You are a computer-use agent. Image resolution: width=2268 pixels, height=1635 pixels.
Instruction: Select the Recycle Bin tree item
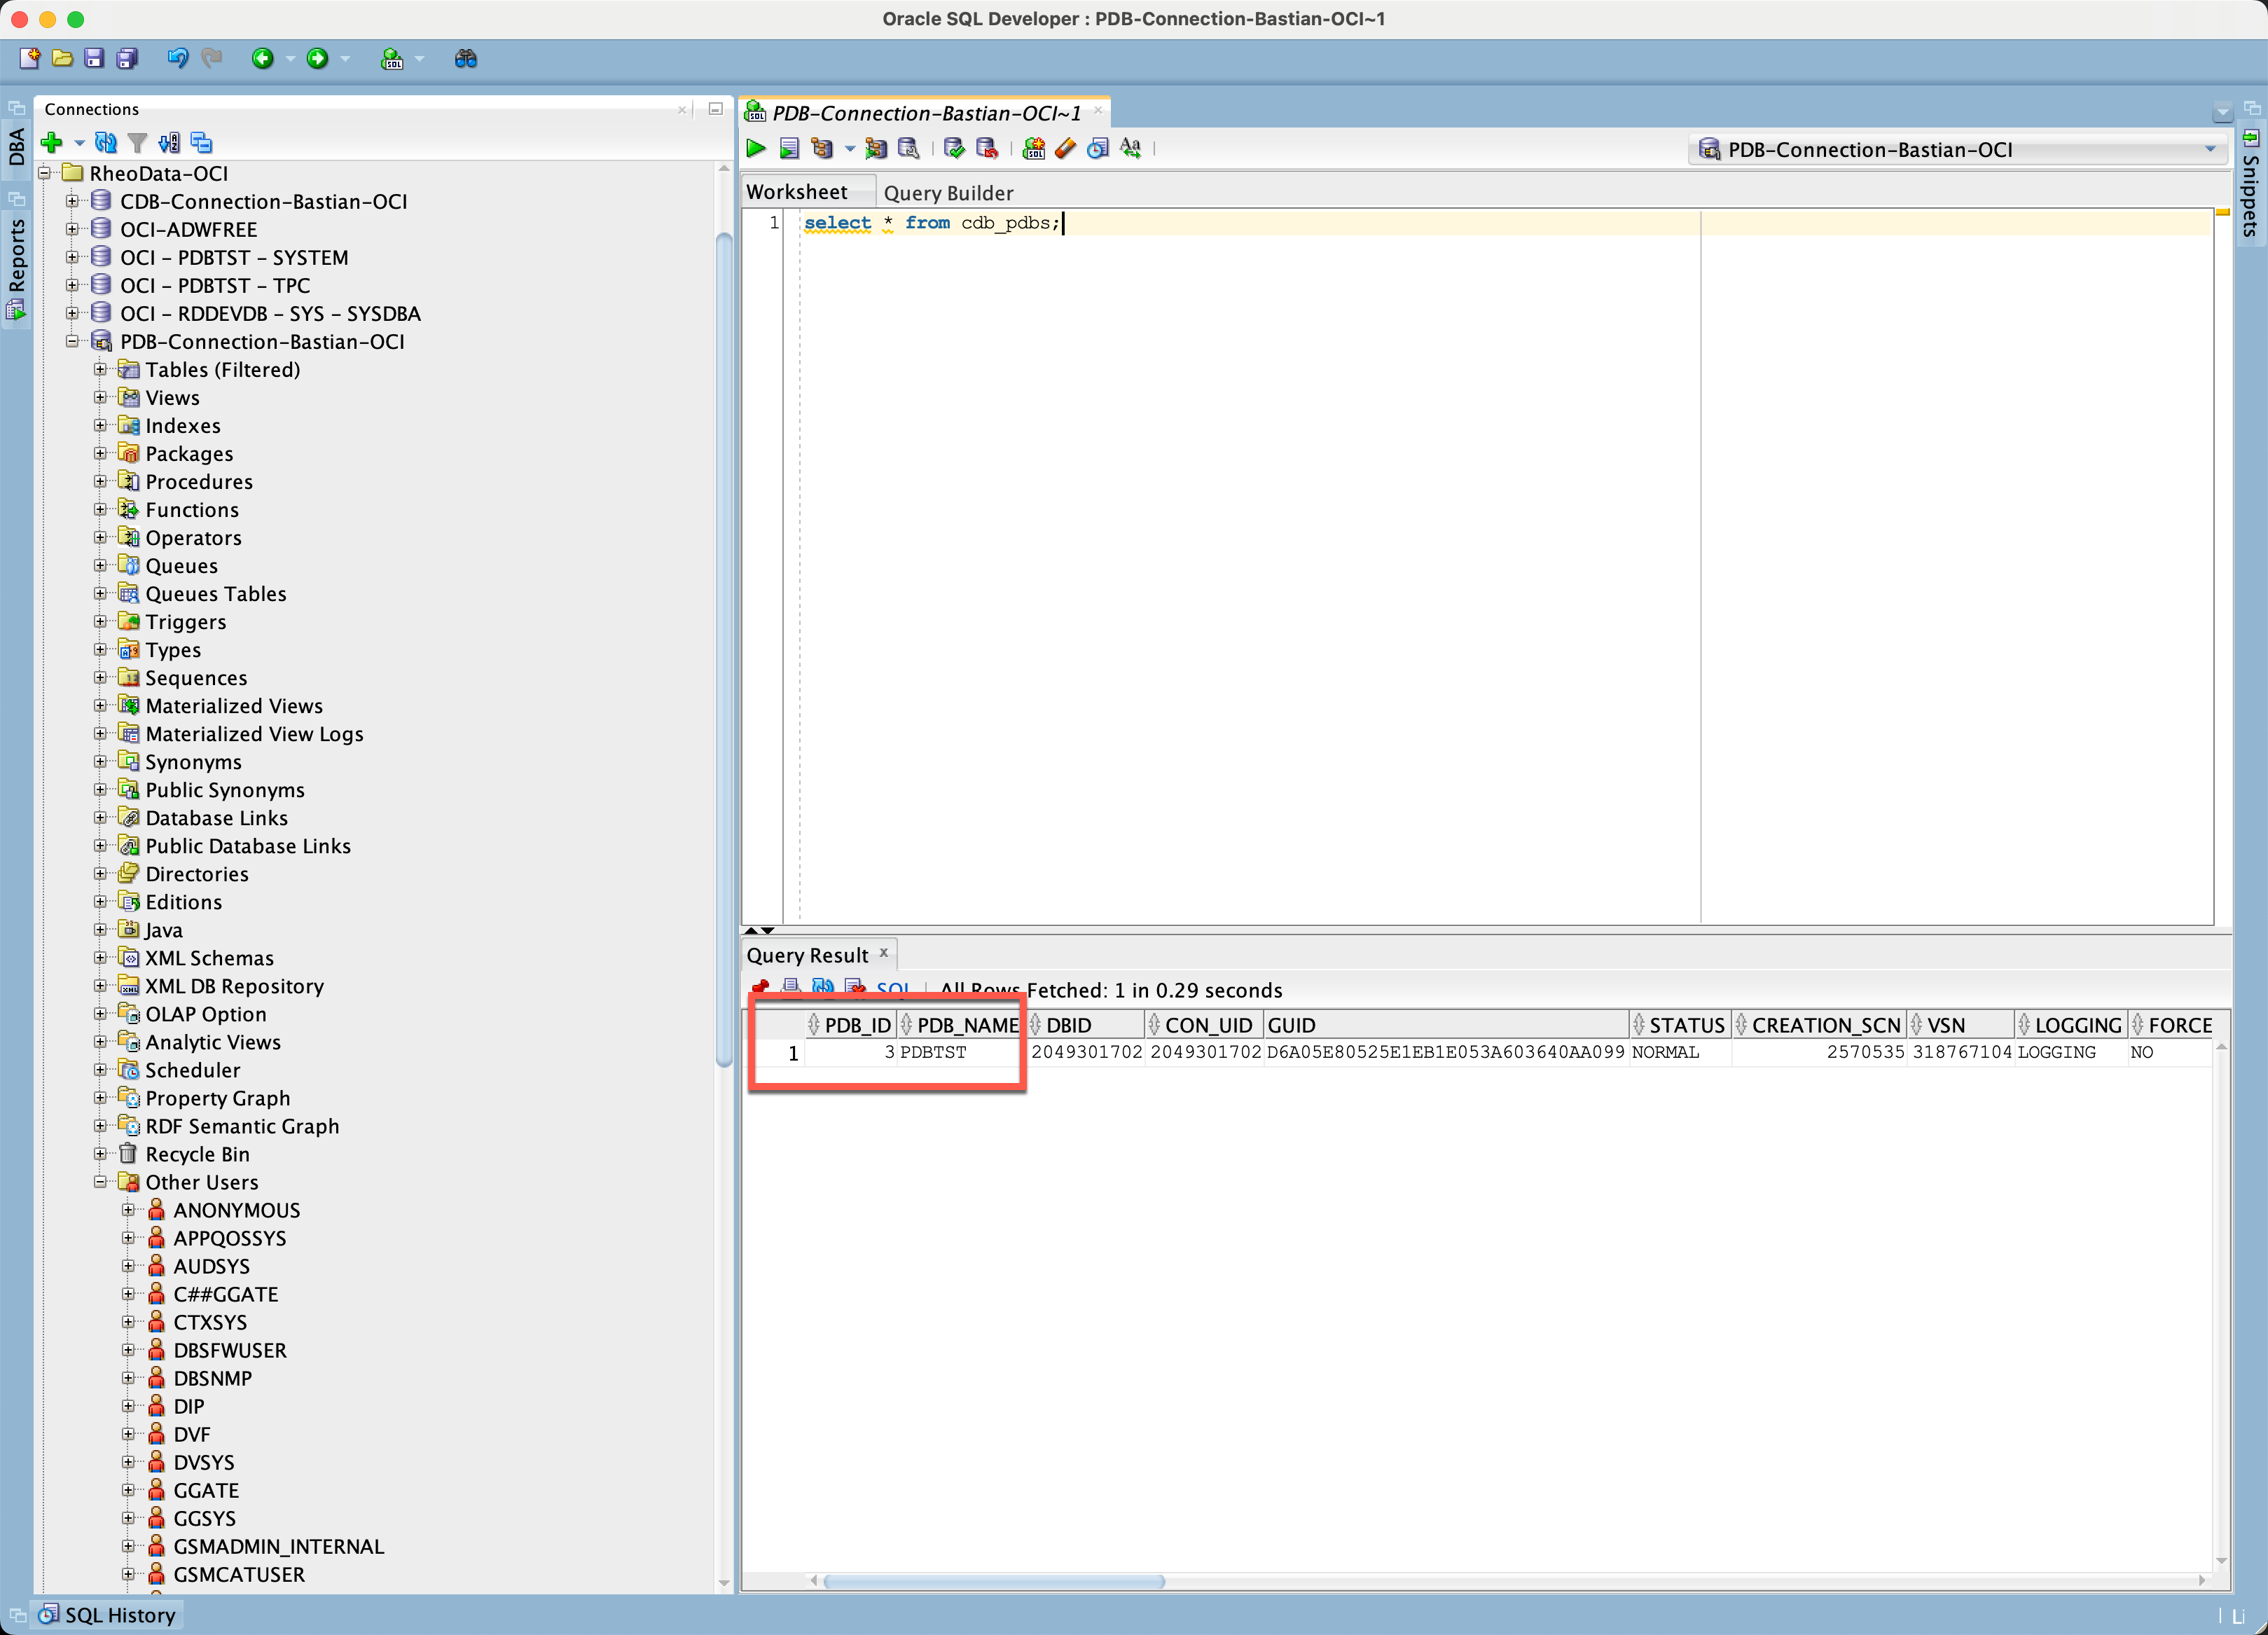click(x=197, y=1154)
